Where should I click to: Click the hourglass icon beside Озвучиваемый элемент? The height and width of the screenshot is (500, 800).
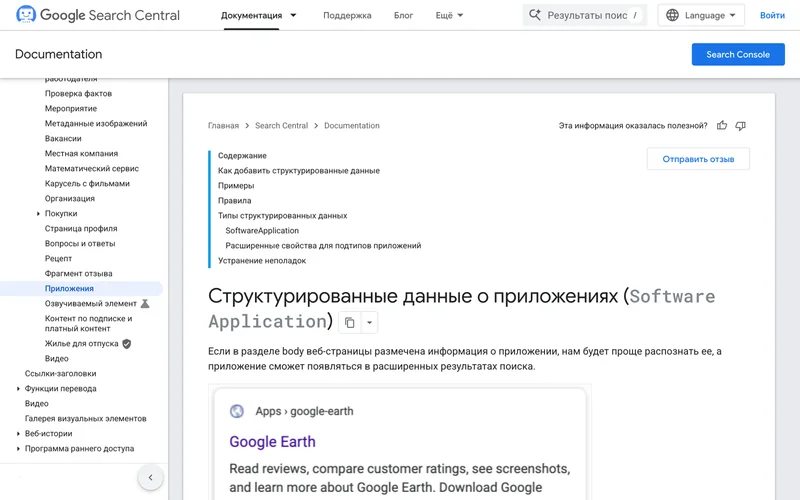[x=145, y=304]
